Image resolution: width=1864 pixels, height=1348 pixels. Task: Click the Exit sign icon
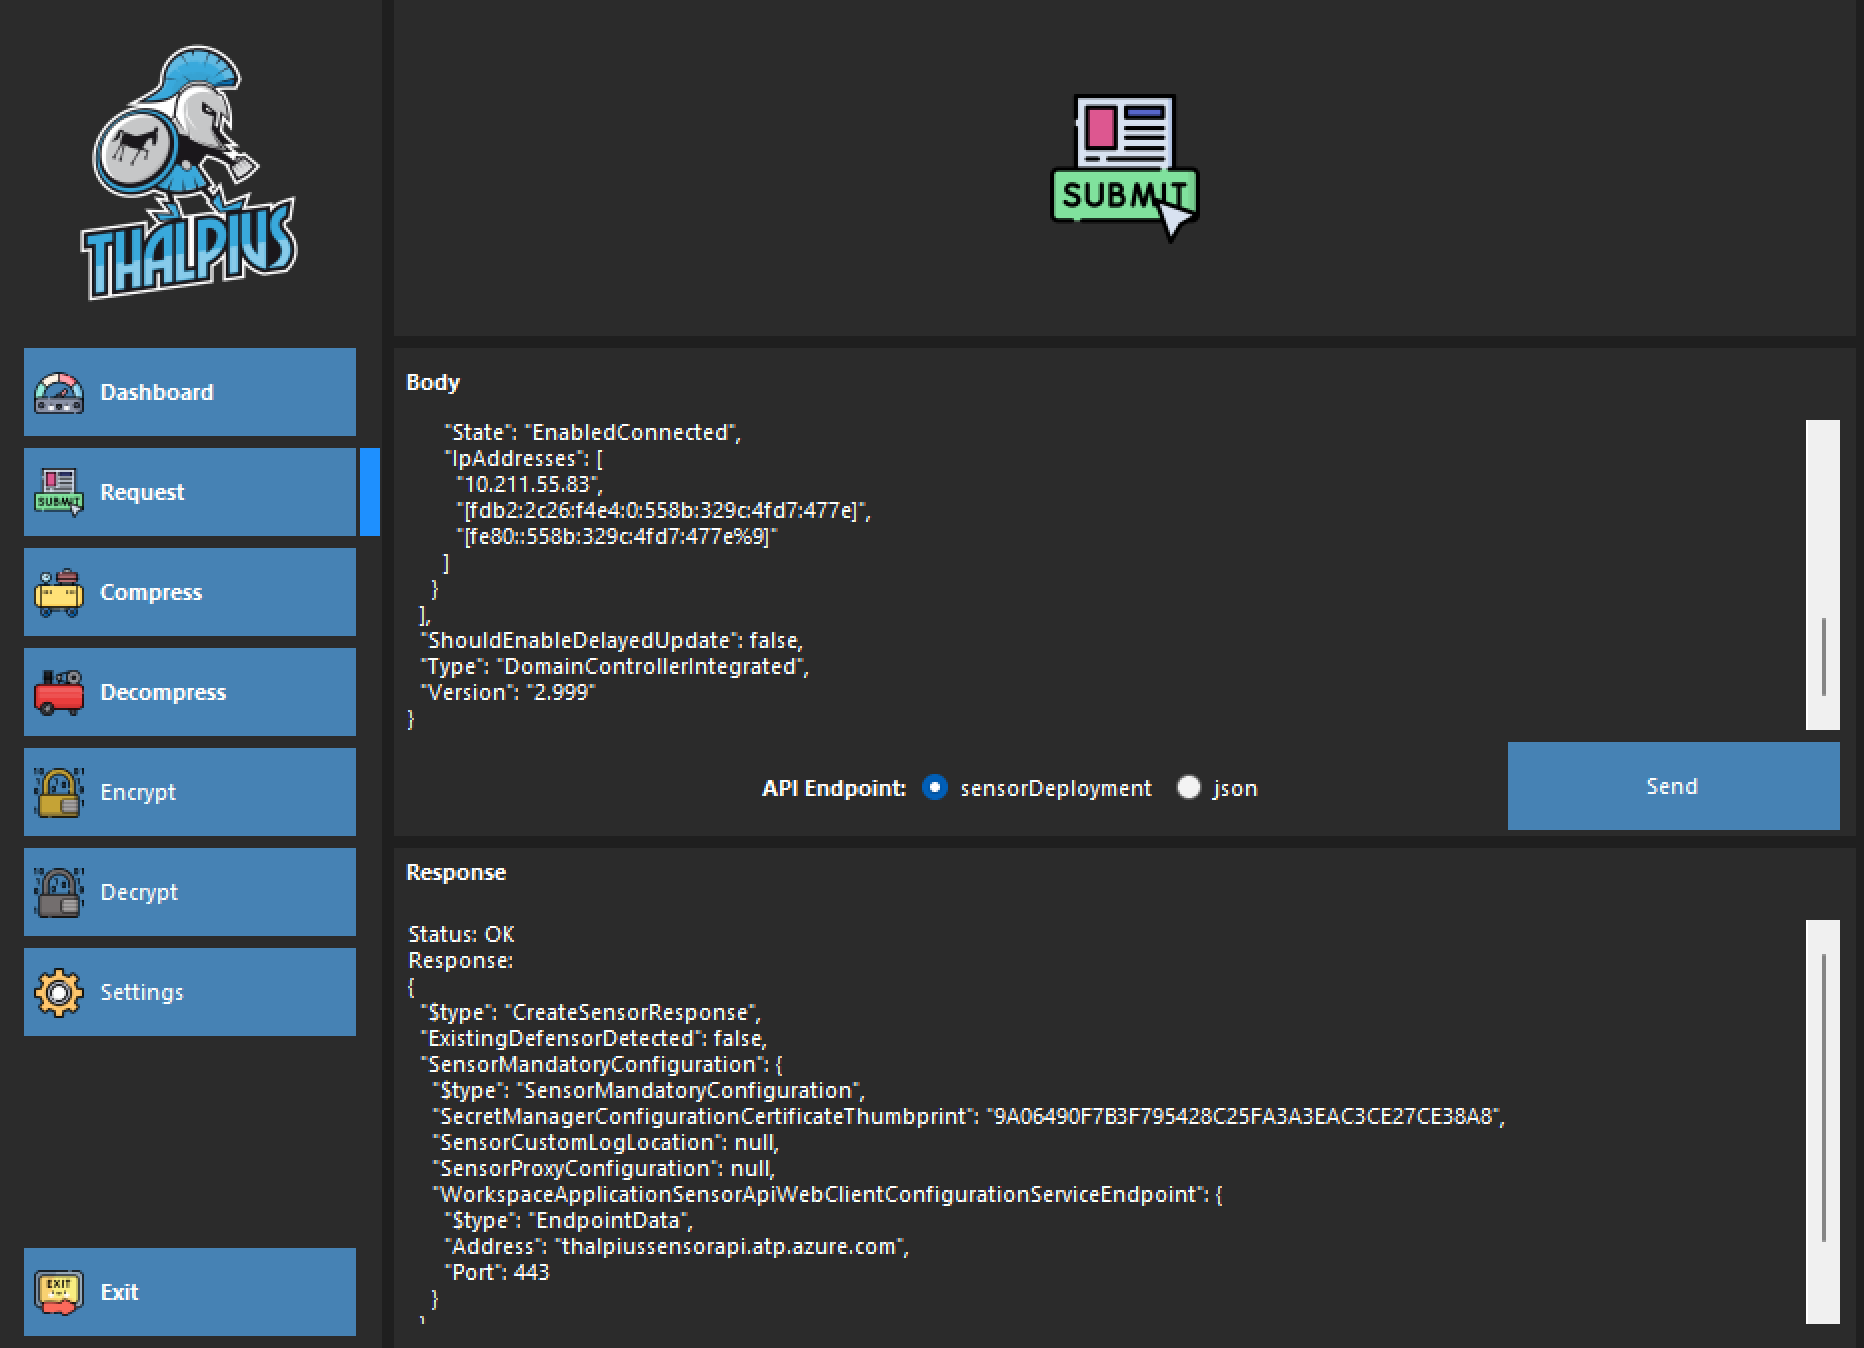(59, 1293)
